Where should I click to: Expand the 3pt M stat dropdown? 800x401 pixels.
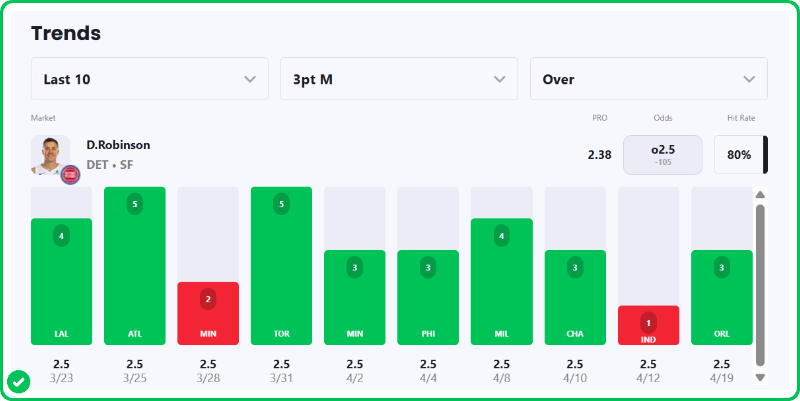pyautogui.click(x=399, y=79)
